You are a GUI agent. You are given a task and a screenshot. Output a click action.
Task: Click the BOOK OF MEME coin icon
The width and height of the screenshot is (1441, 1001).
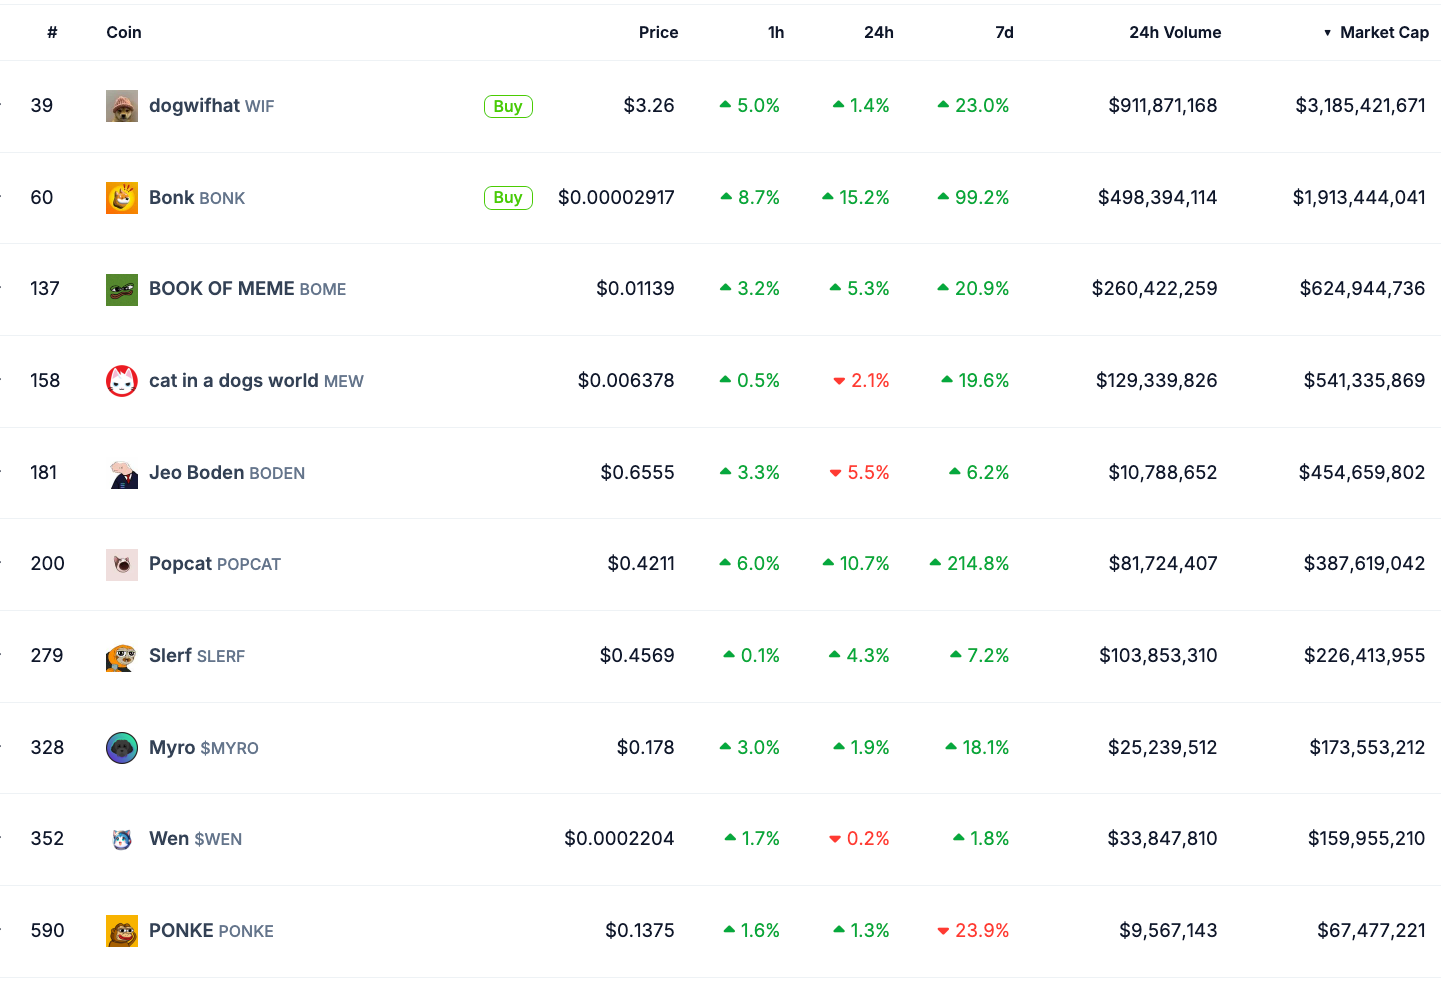(122, 290)
